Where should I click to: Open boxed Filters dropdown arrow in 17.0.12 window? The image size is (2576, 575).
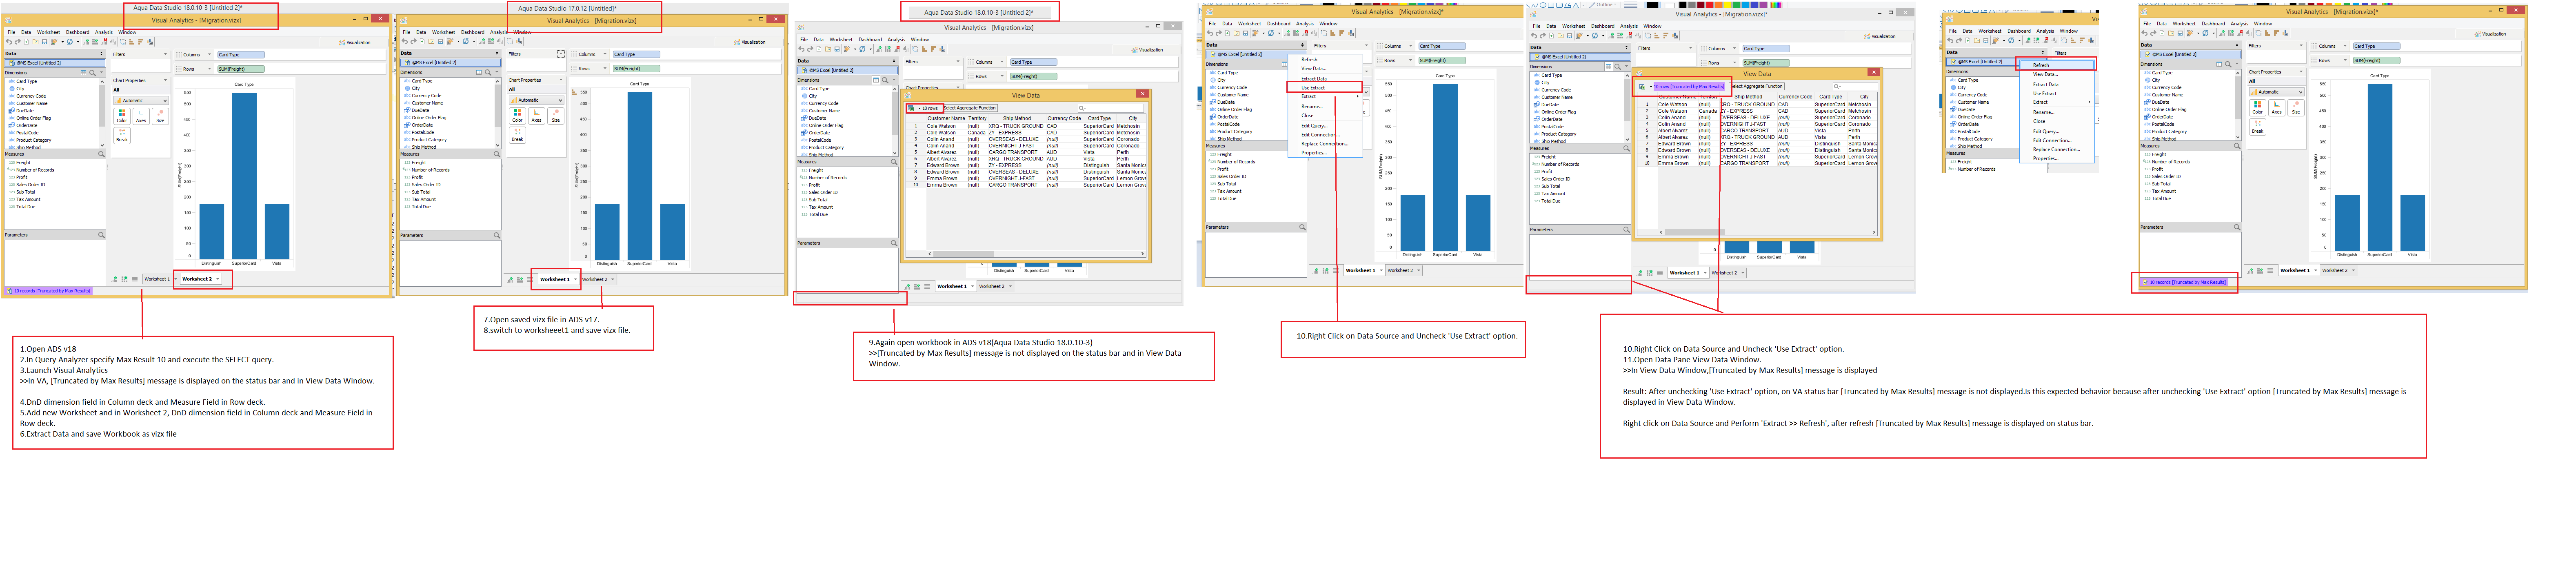tap(561, 54)
